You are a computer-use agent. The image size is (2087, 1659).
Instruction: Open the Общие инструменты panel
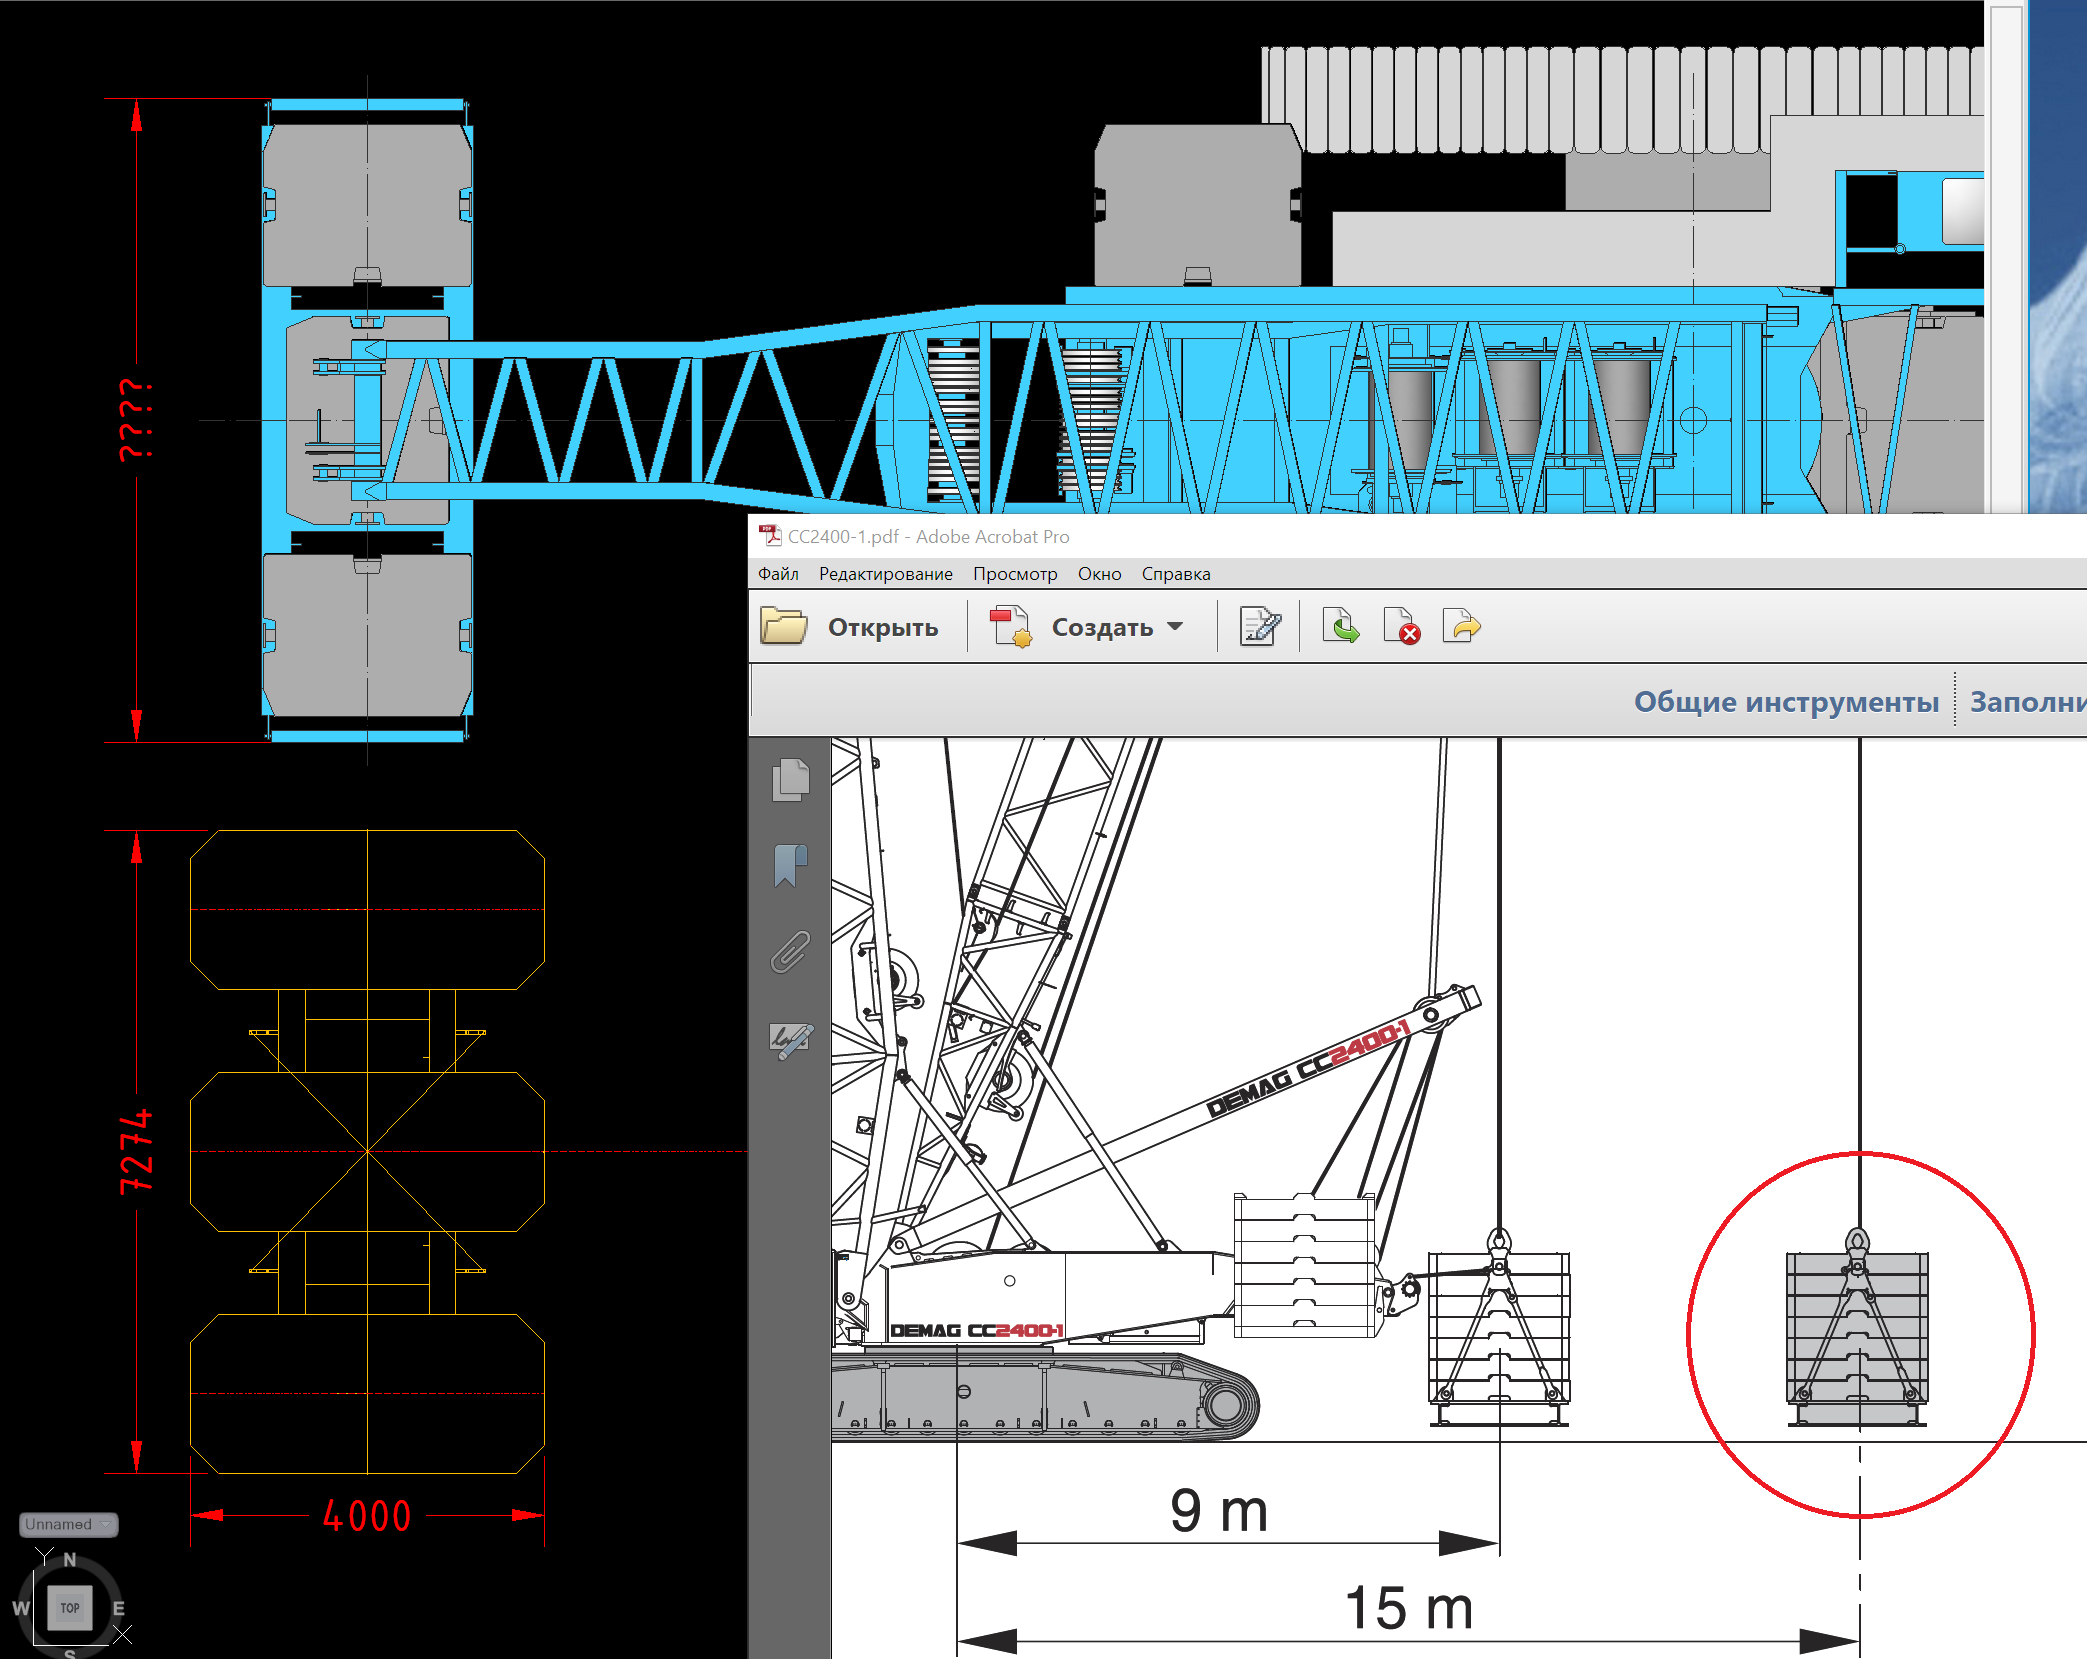pyautogui.click(x=1786, y=702)
